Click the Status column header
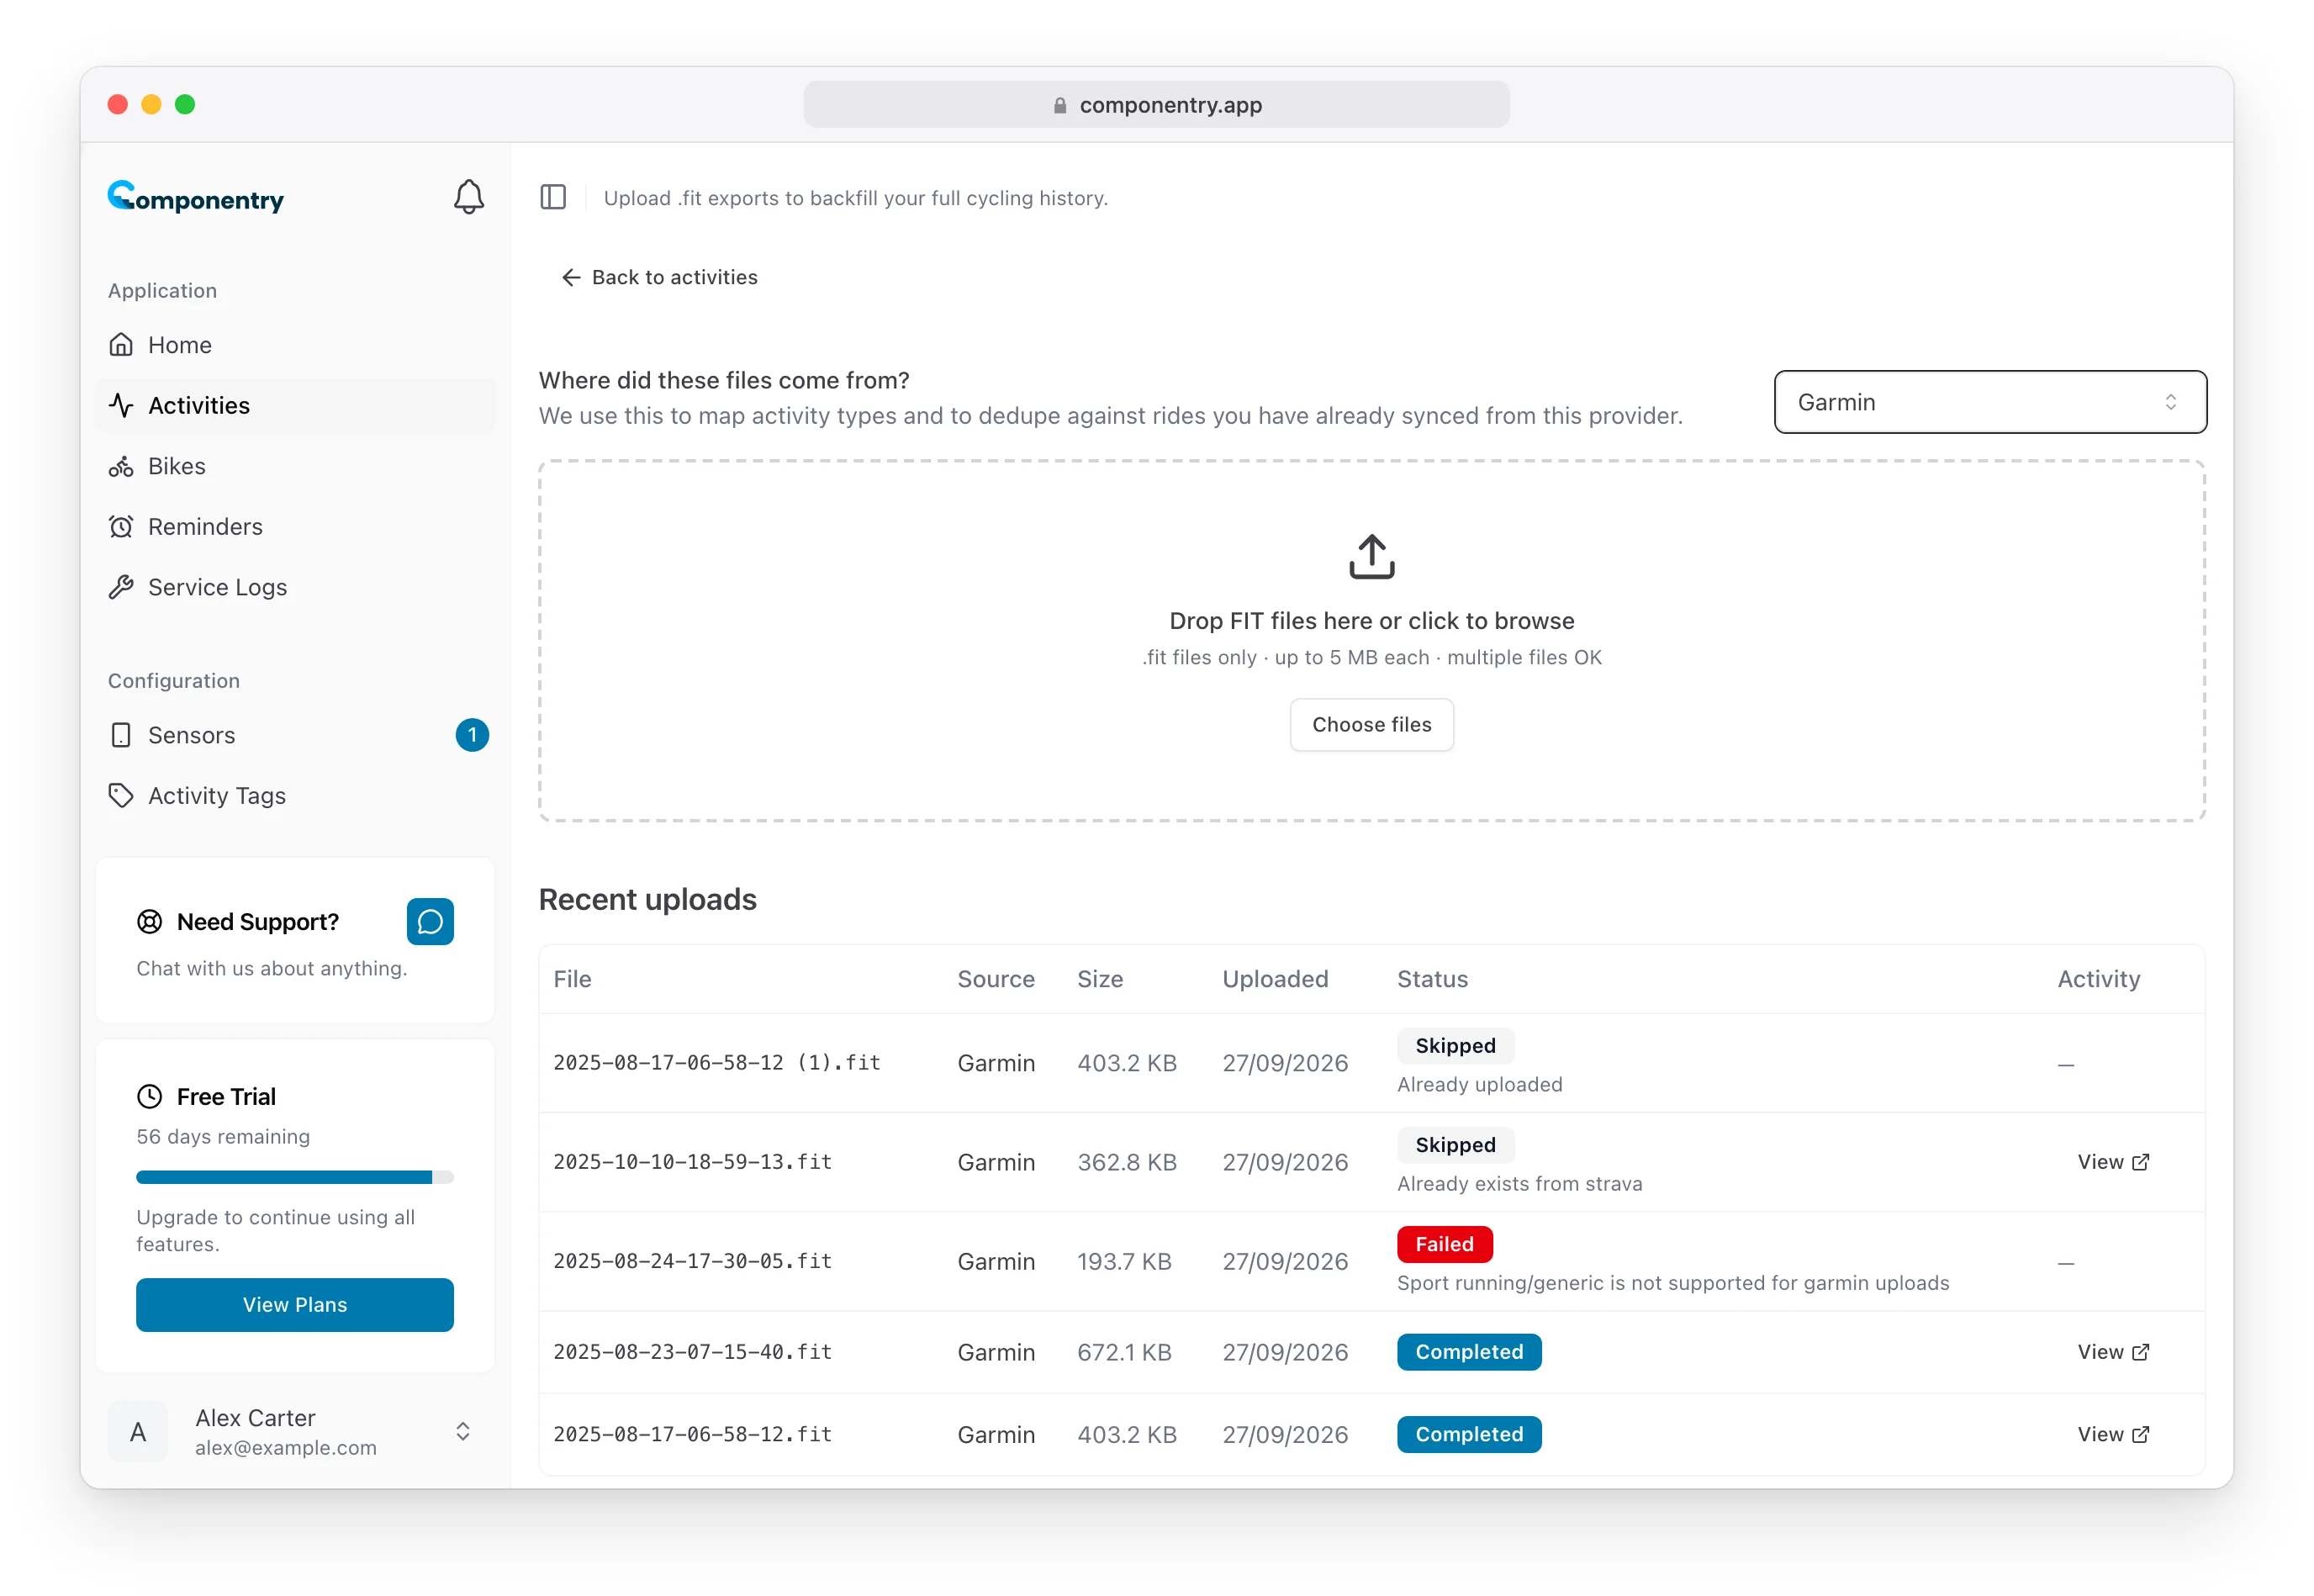Viewport: 2314px width, 1596px height. coord(1432,979)
